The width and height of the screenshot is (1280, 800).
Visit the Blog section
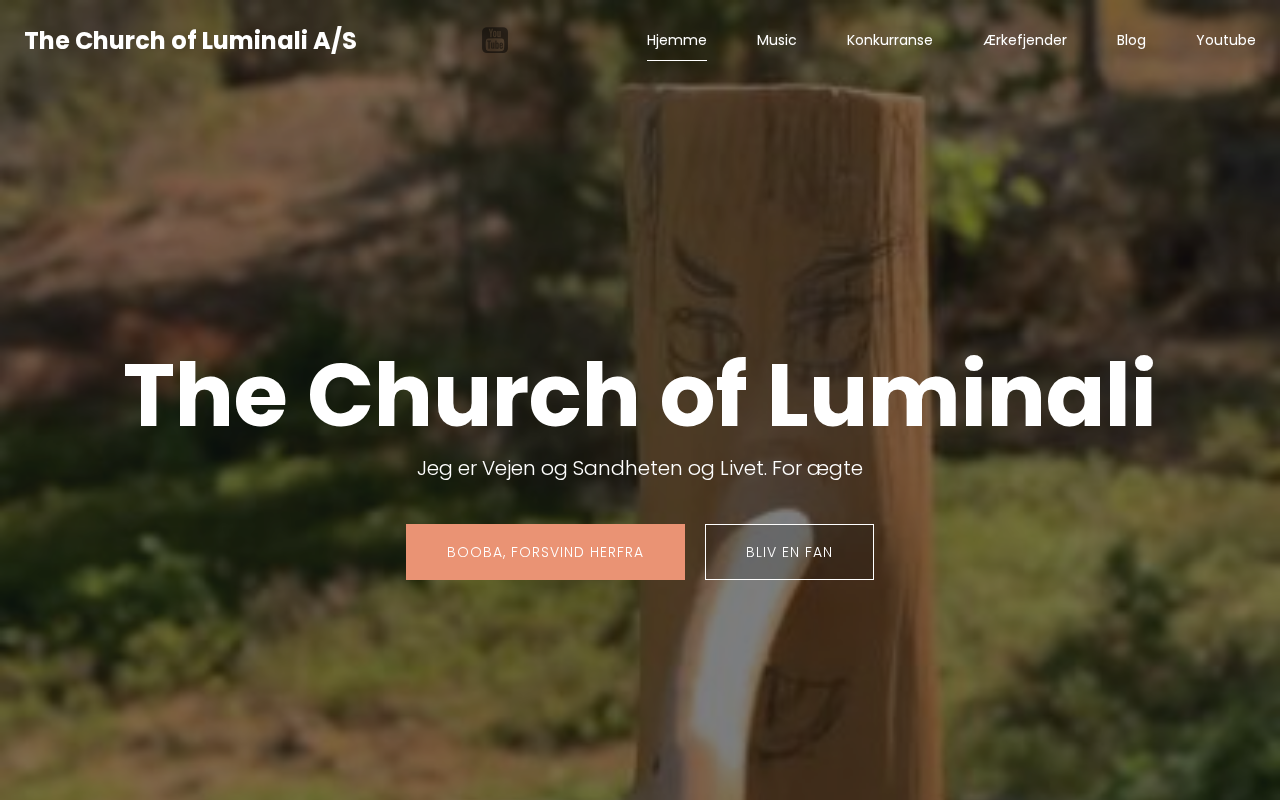click(1131, 40)
